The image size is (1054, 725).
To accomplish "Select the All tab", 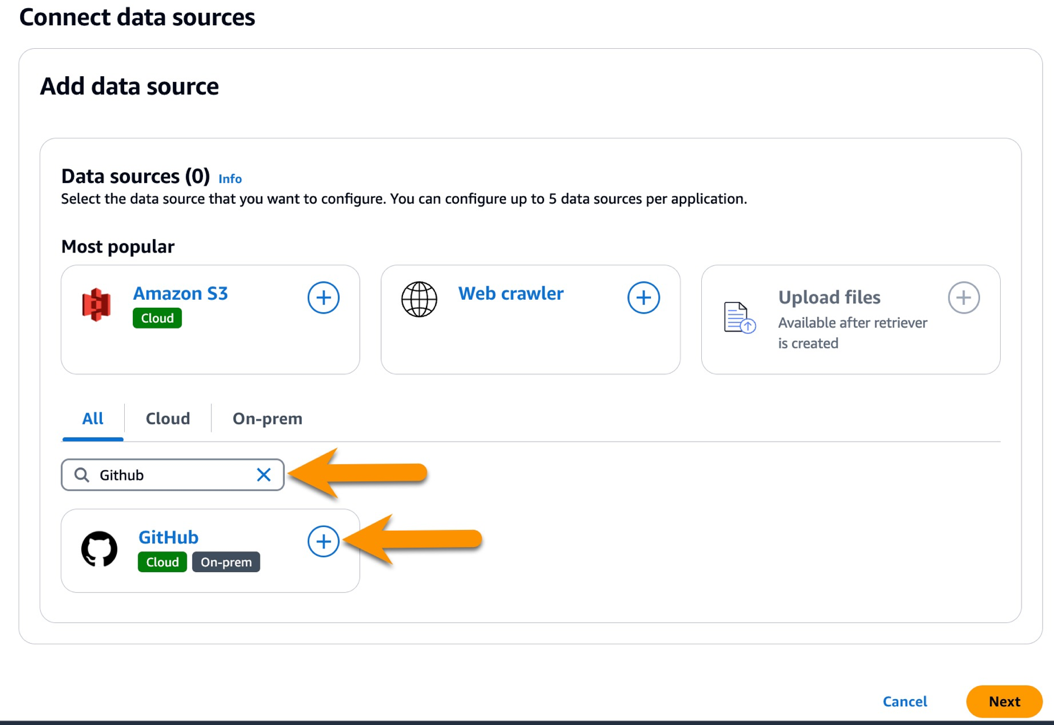I will 91,418.
